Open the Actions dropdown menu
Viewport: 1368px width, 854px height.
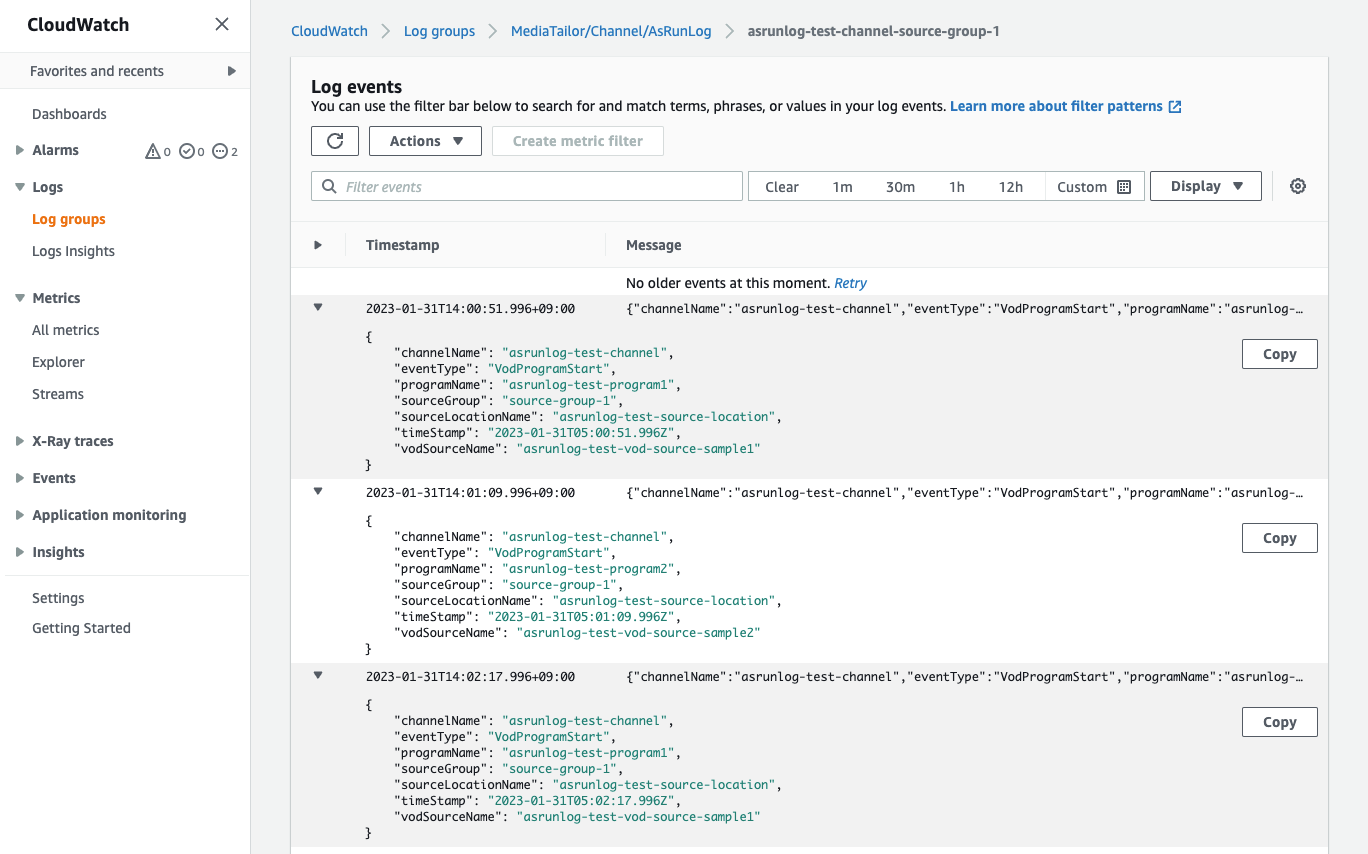(425, 141)
